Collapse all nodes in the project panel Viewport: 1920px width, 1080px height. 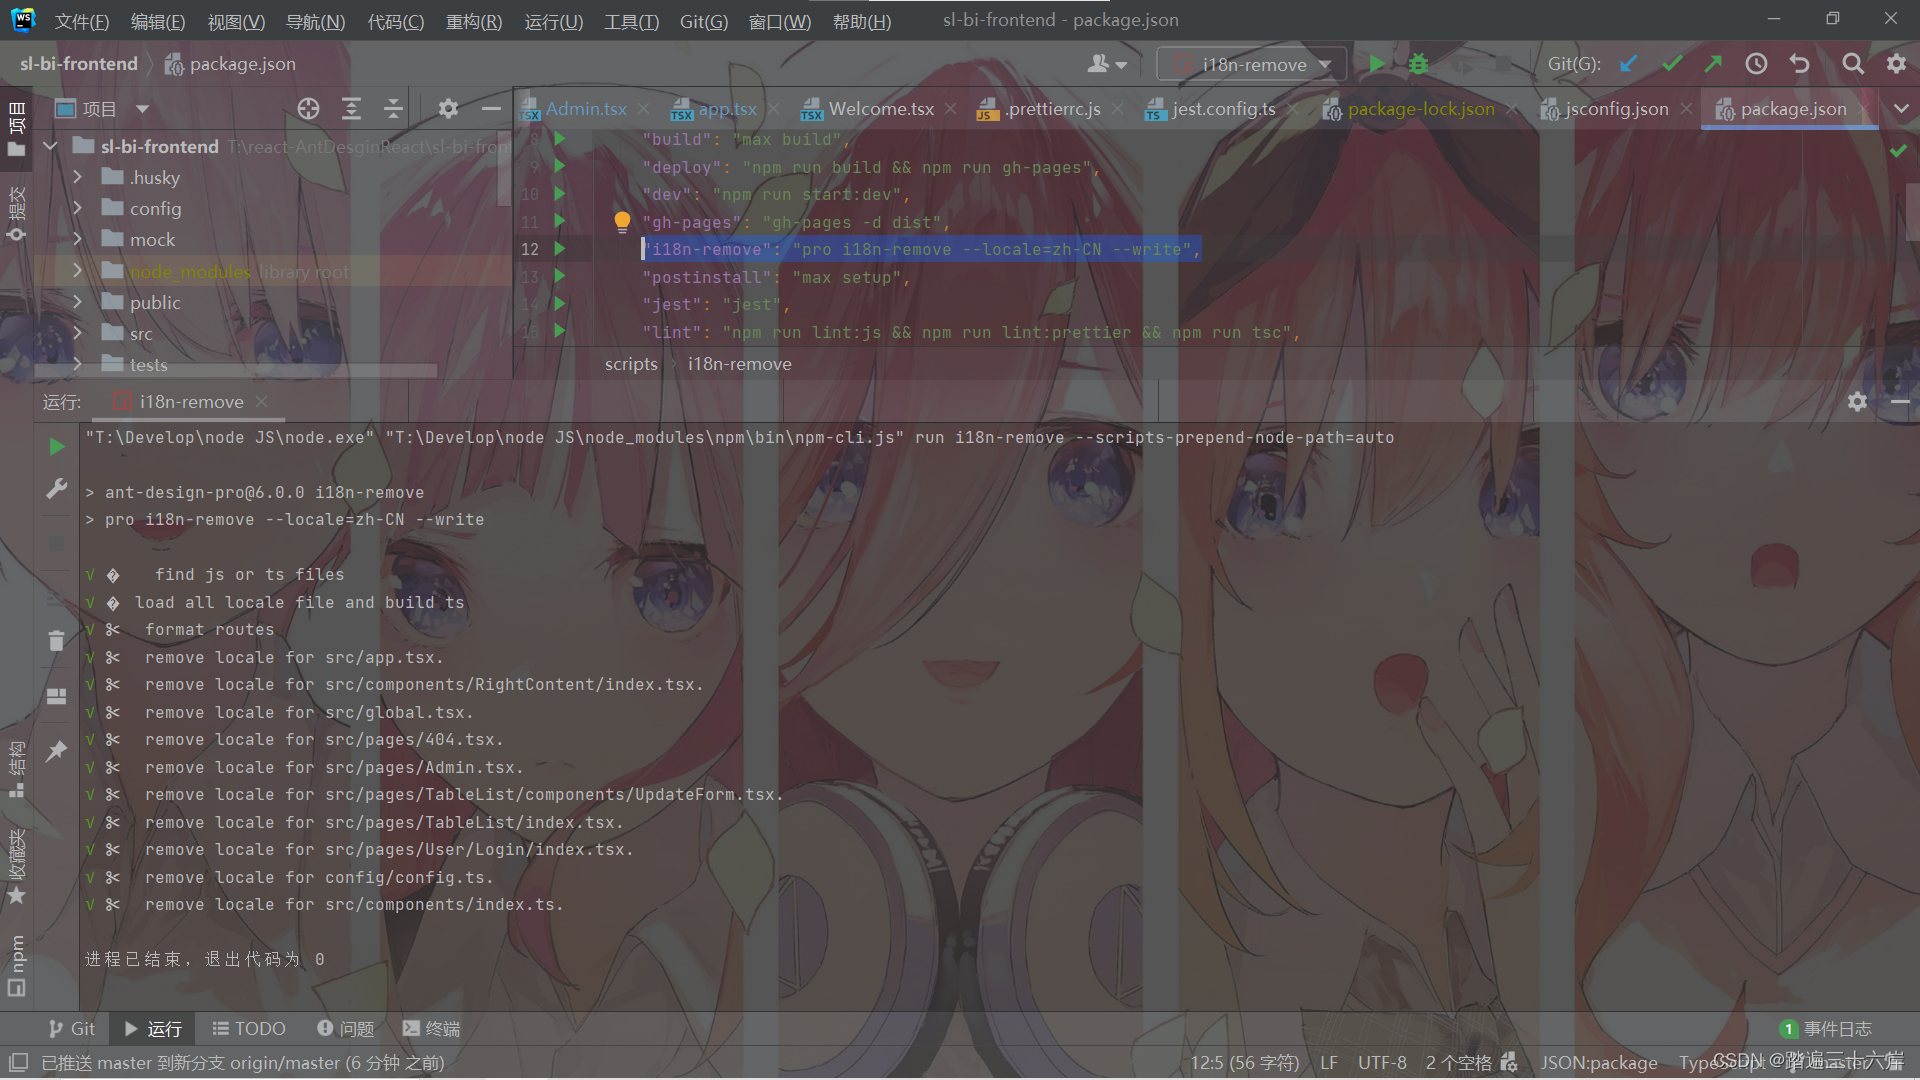pos(393,109)
